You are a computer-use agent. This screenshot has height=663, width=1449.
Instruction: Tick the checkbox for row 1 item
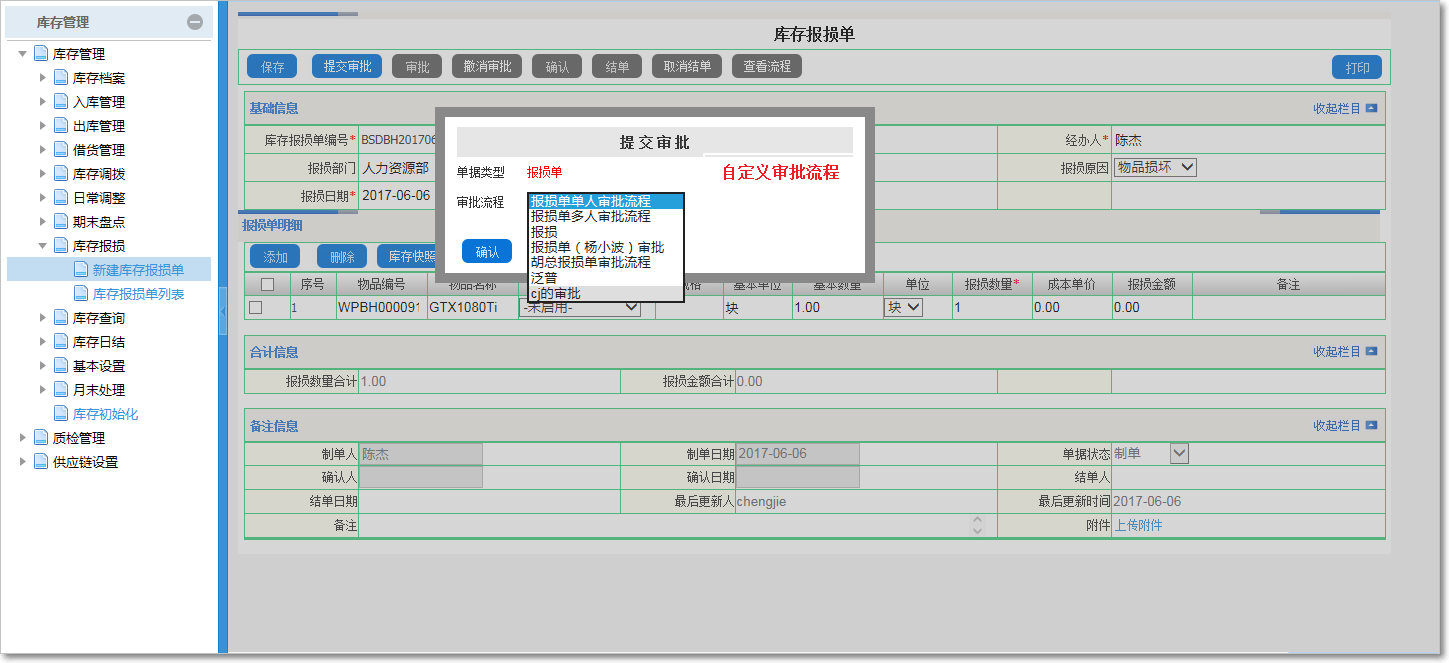click(x=256, y=308)
